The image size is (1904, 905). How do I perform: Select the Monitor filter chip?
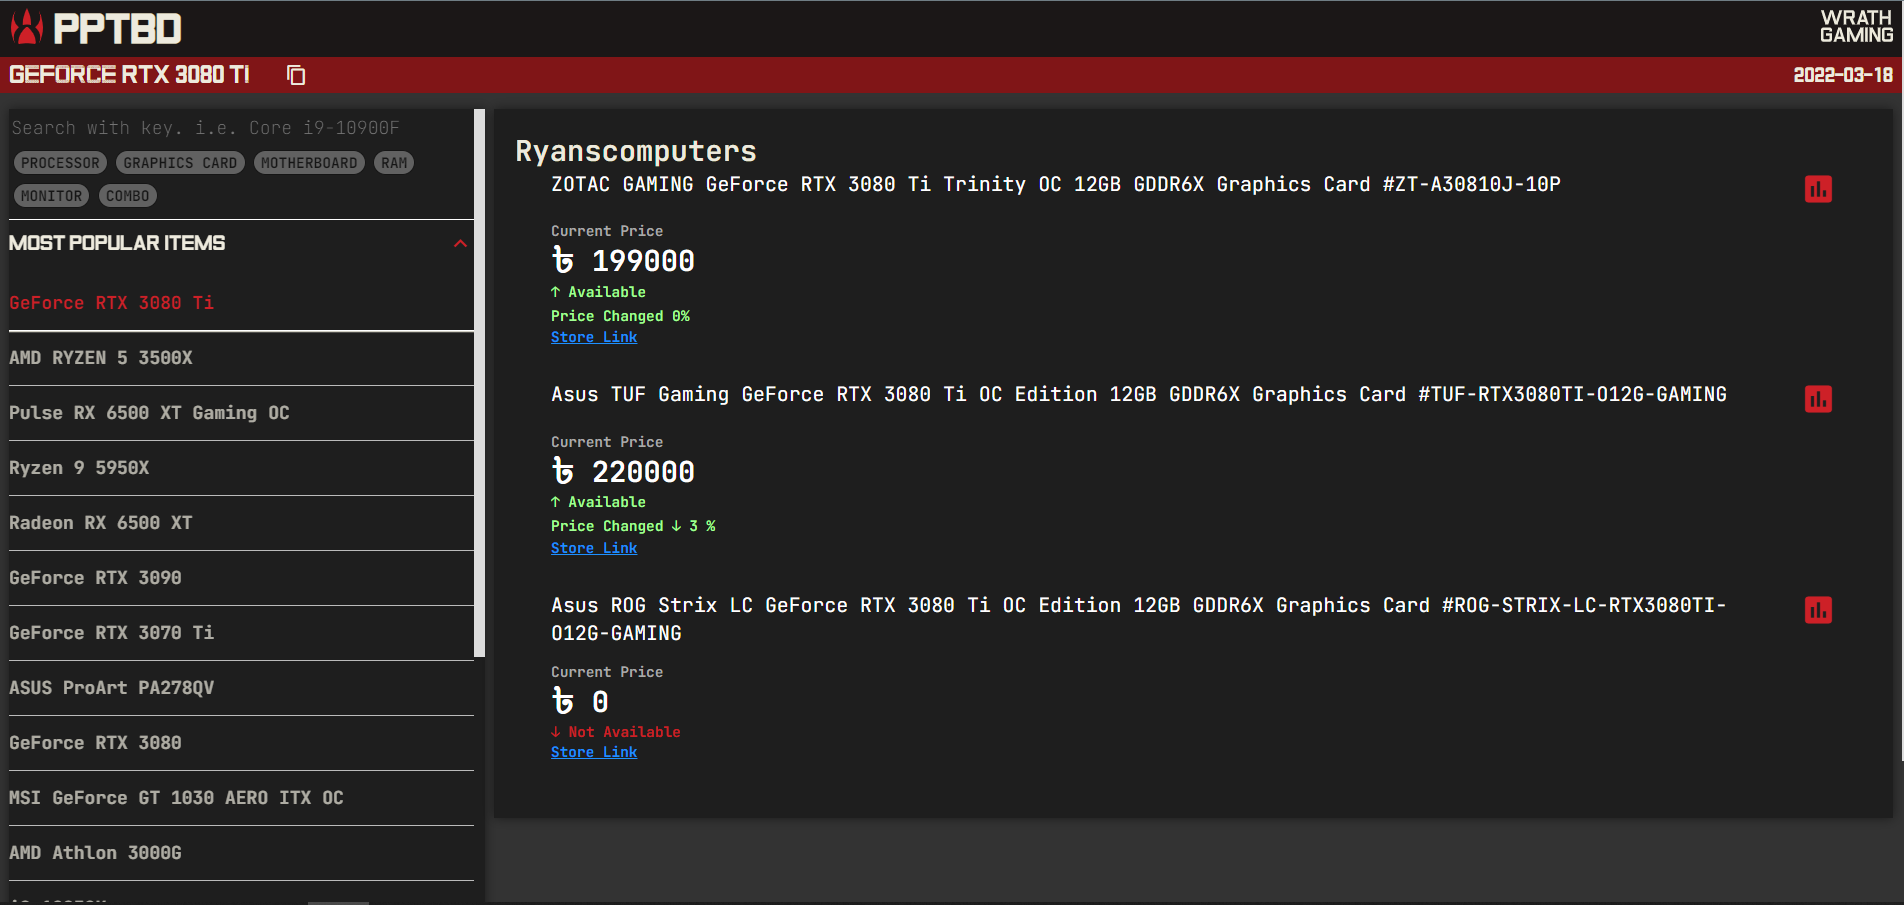(51, 196)
